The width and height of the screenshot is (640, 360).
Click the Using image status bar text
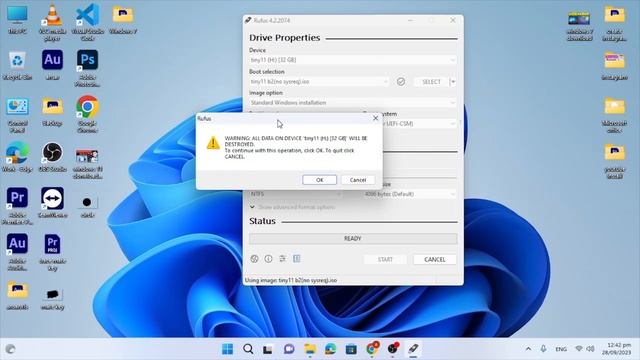[291, 280]
